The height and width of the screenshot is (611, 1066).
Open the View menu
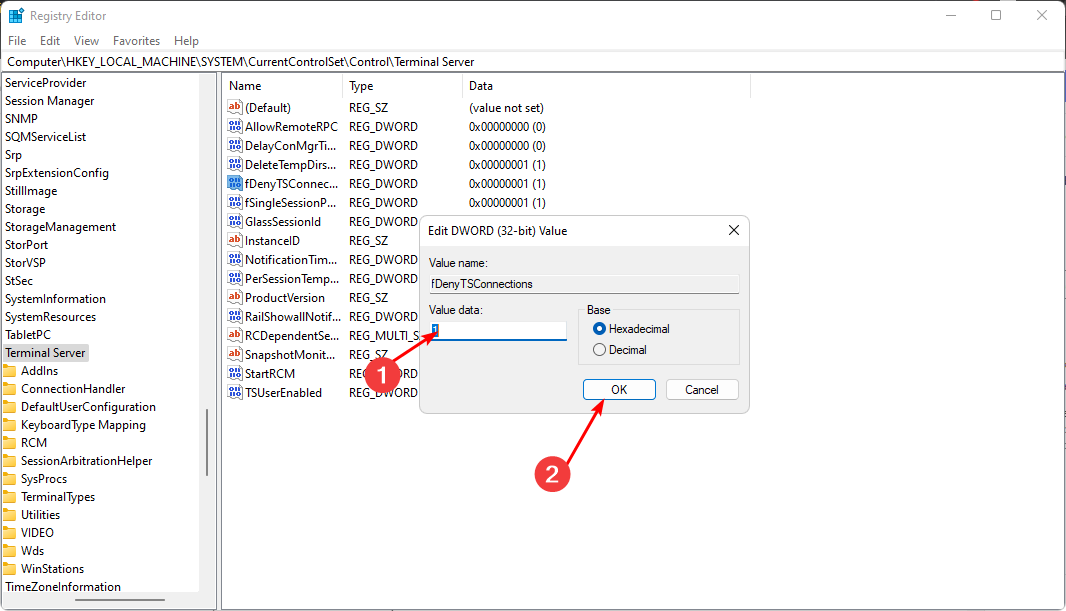coord(86,41)
